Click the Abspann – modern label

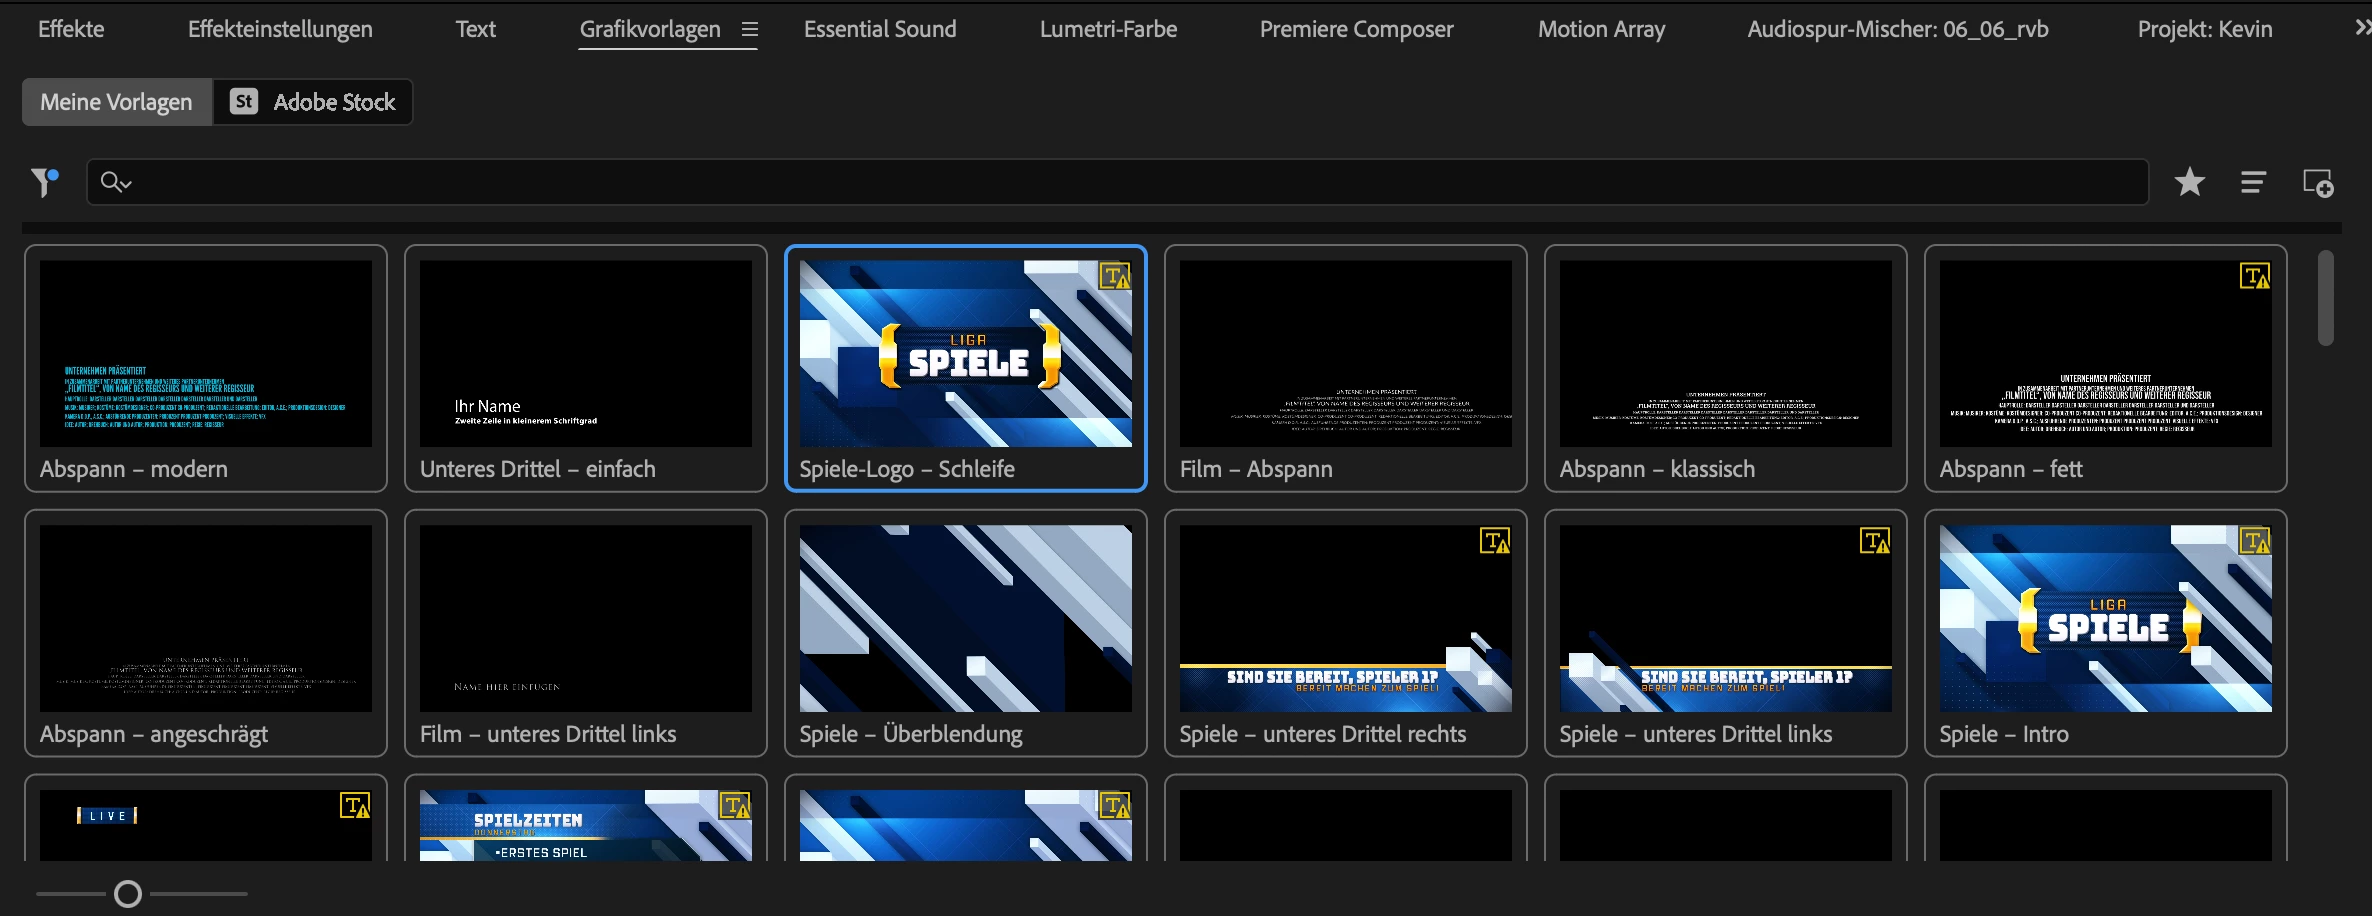tap(134, 469)
